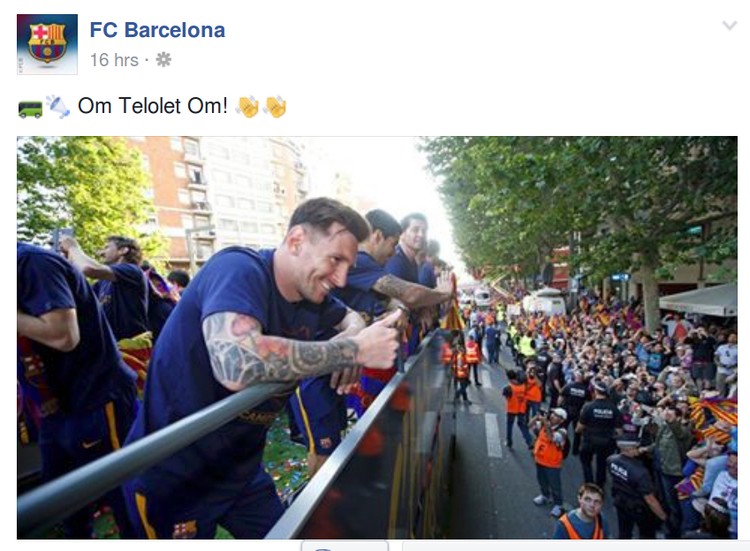Click the smiling tattooed player's face
Image resolution: width=750 pixels, height=551 pixels.
click(321, 261)
